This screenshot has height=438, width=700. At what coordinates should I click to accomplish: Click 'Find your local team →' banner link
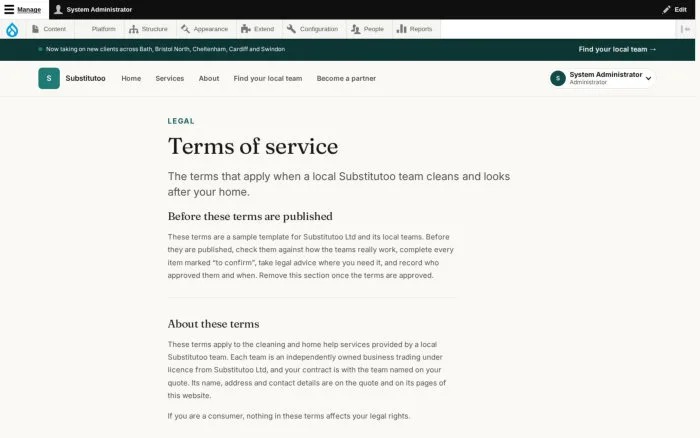(617, 50)
